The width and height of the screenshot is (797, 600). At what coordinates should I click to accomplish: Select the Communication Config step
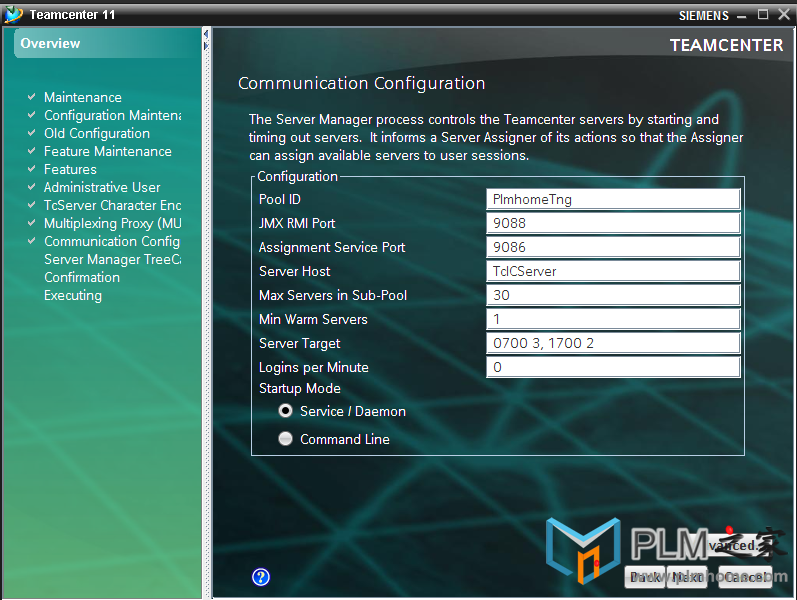(112, 242)
